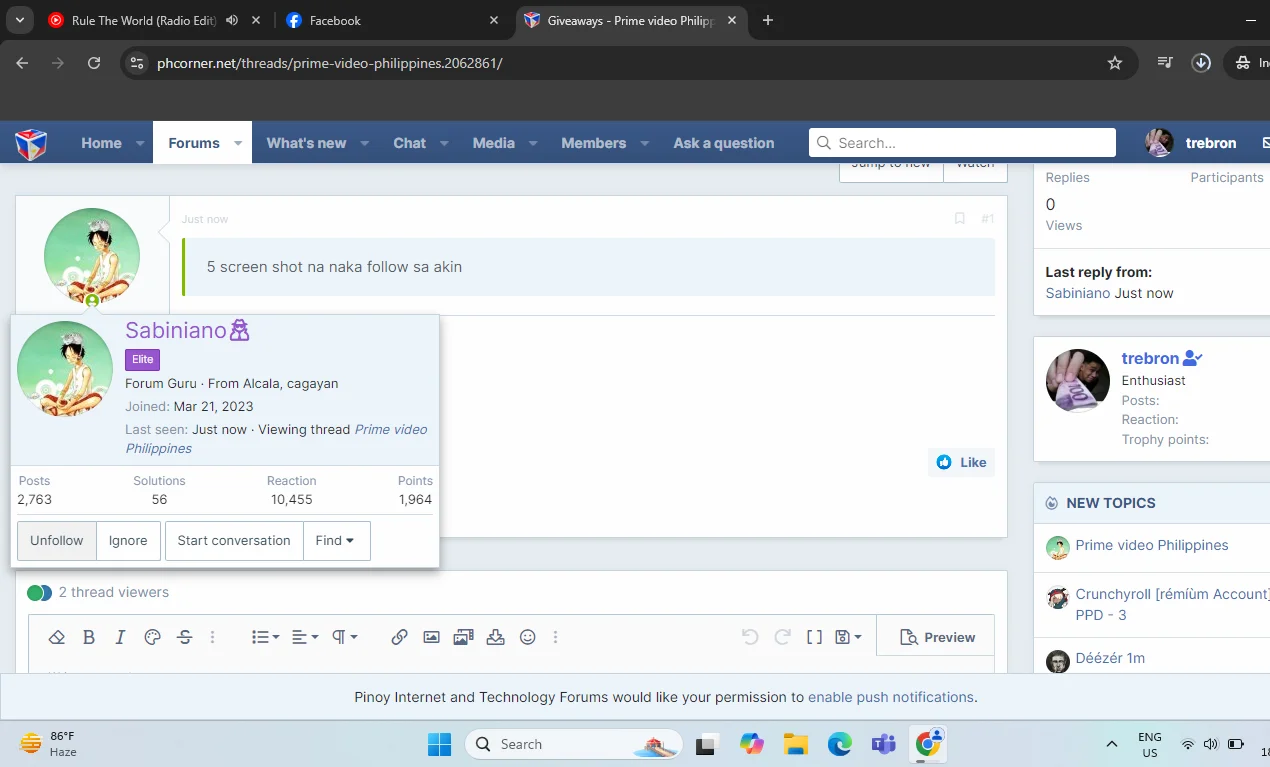Expand the list options dropdown
This screenshot has height=767, width=1270.
coord(265,637)
